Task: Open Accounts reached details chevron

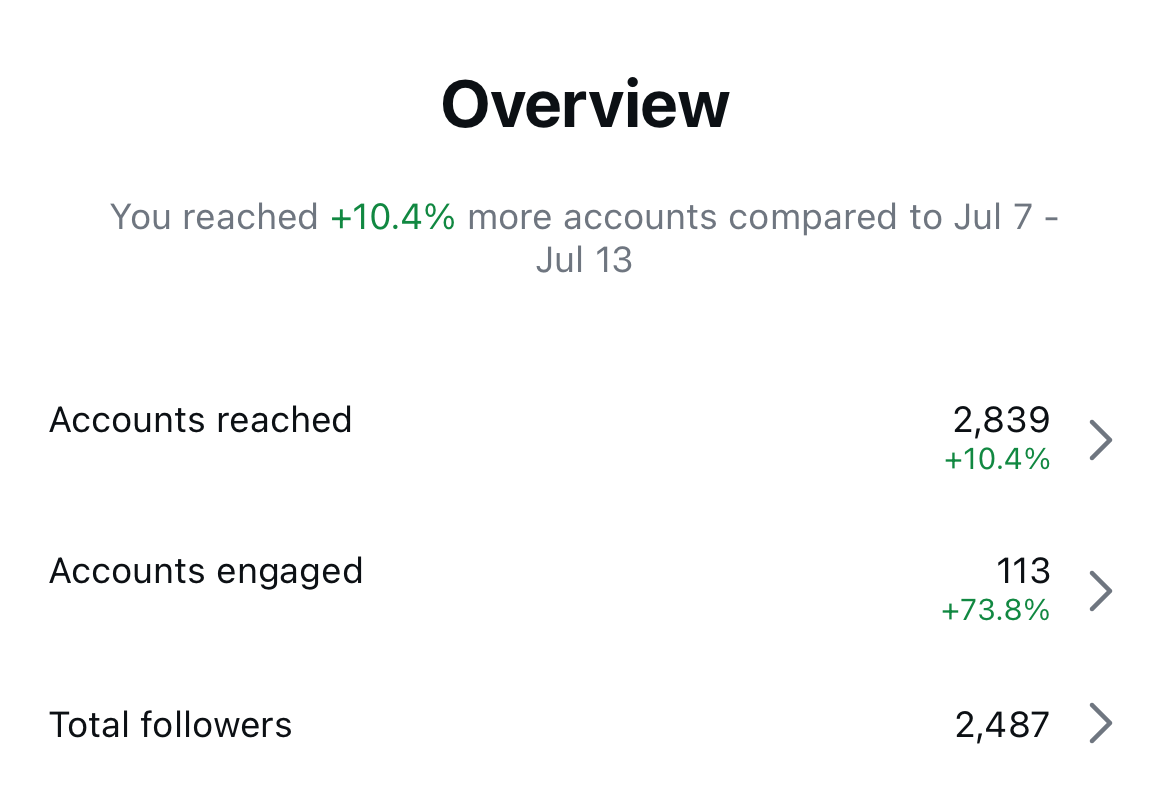Action: pos(1100,440)
